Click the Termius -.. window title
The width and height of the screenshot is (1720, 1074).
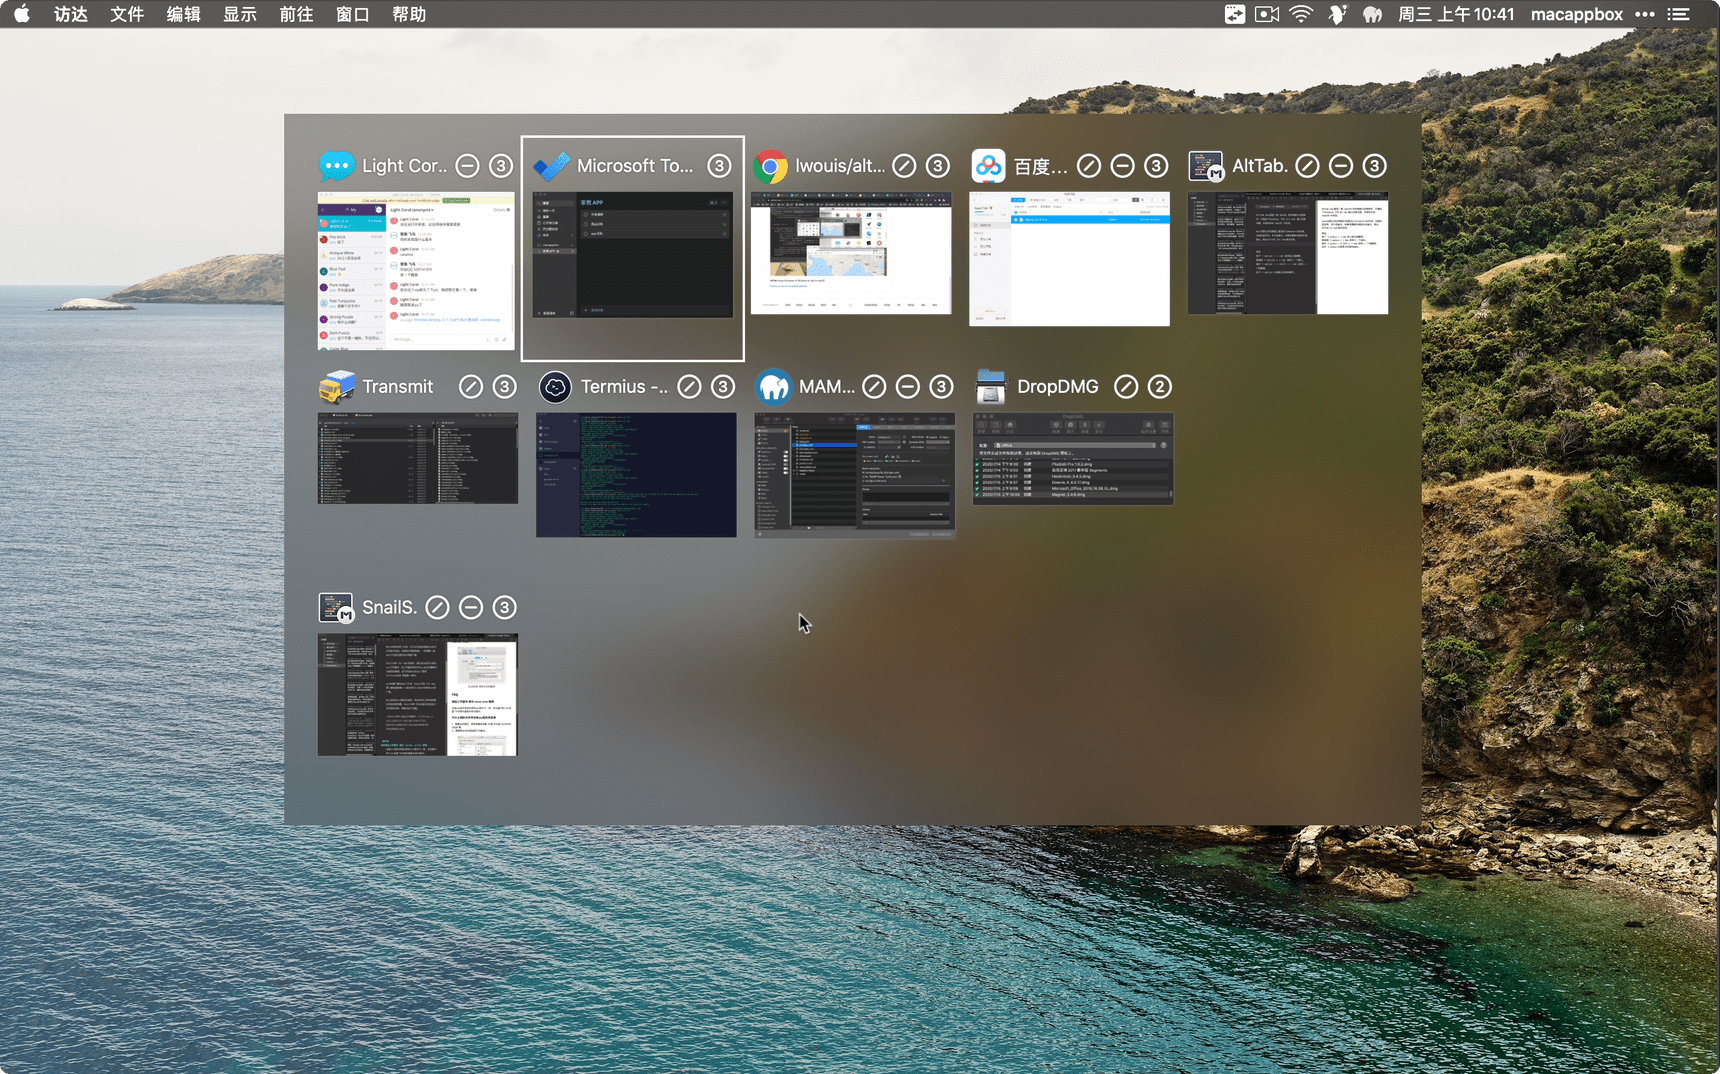(625, 387)
